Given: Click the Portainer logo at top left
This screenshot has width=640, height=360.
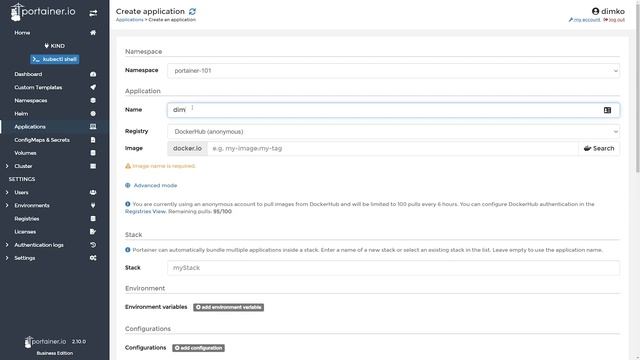Looking at the screenshot, I should coord(43,12).
